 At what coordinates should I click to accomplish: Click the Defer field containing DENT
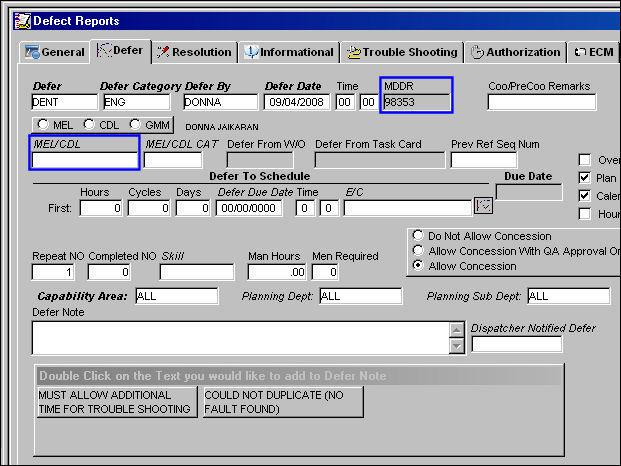(x=65, y=102)
